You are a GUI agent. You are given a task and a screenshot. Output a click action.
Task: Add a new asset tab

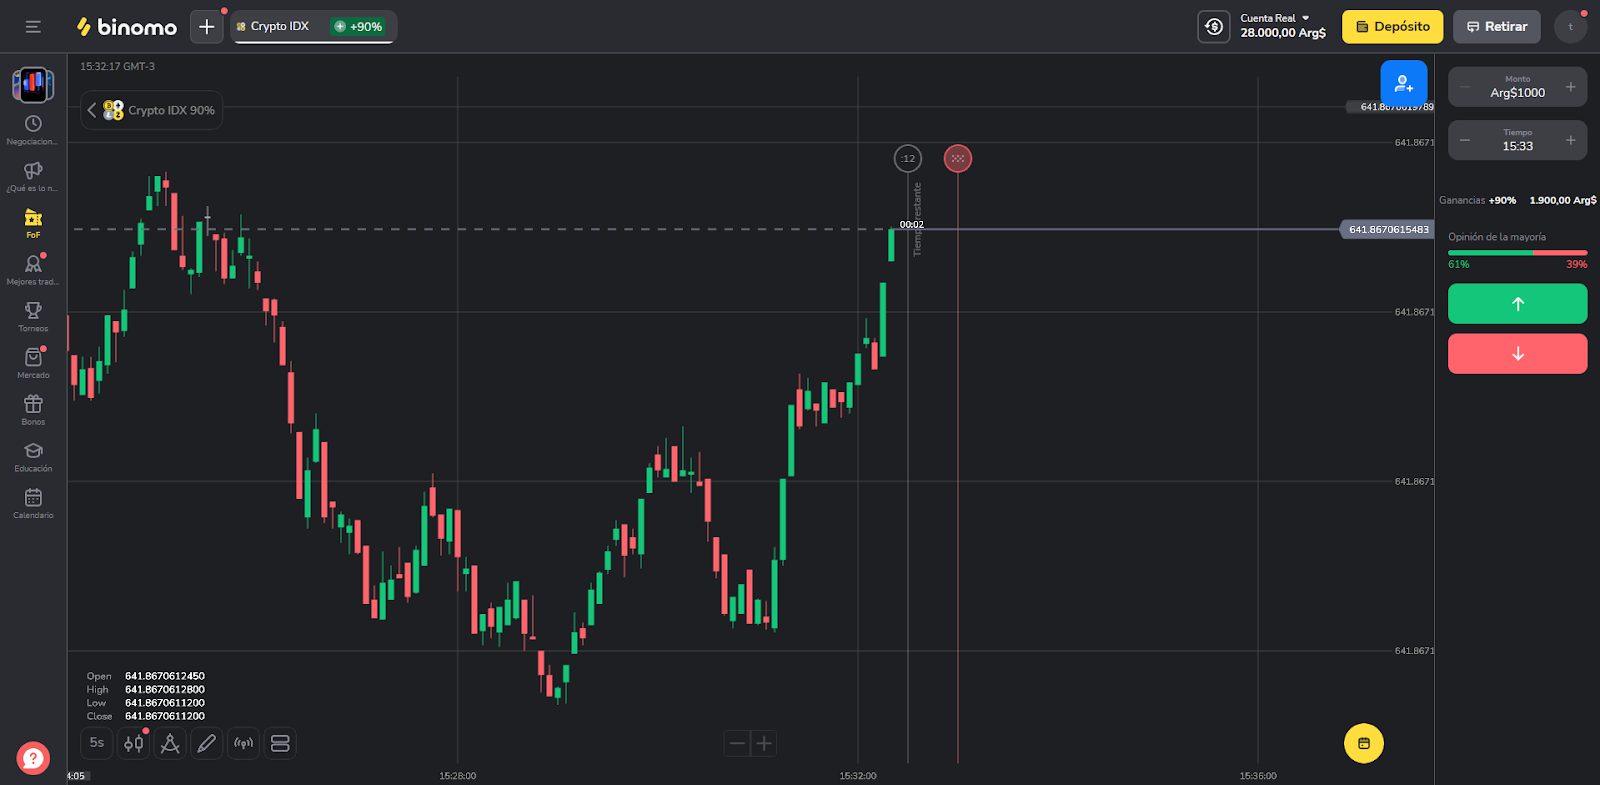(207, 27)
